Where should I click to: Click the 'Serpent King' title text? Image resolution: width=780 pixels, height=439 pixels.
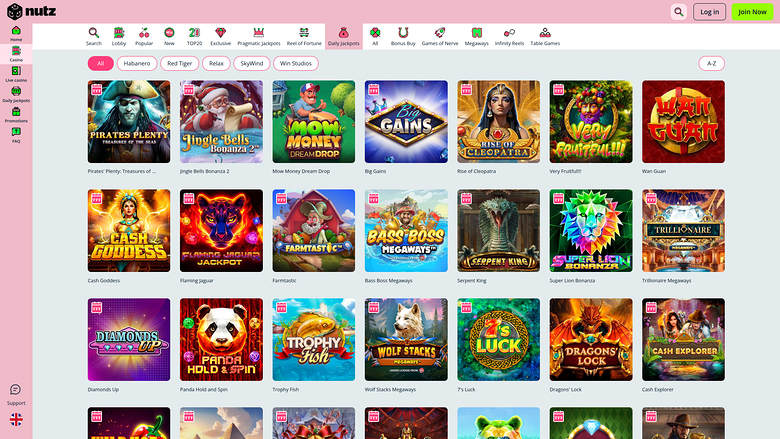[x=472, y=280]
